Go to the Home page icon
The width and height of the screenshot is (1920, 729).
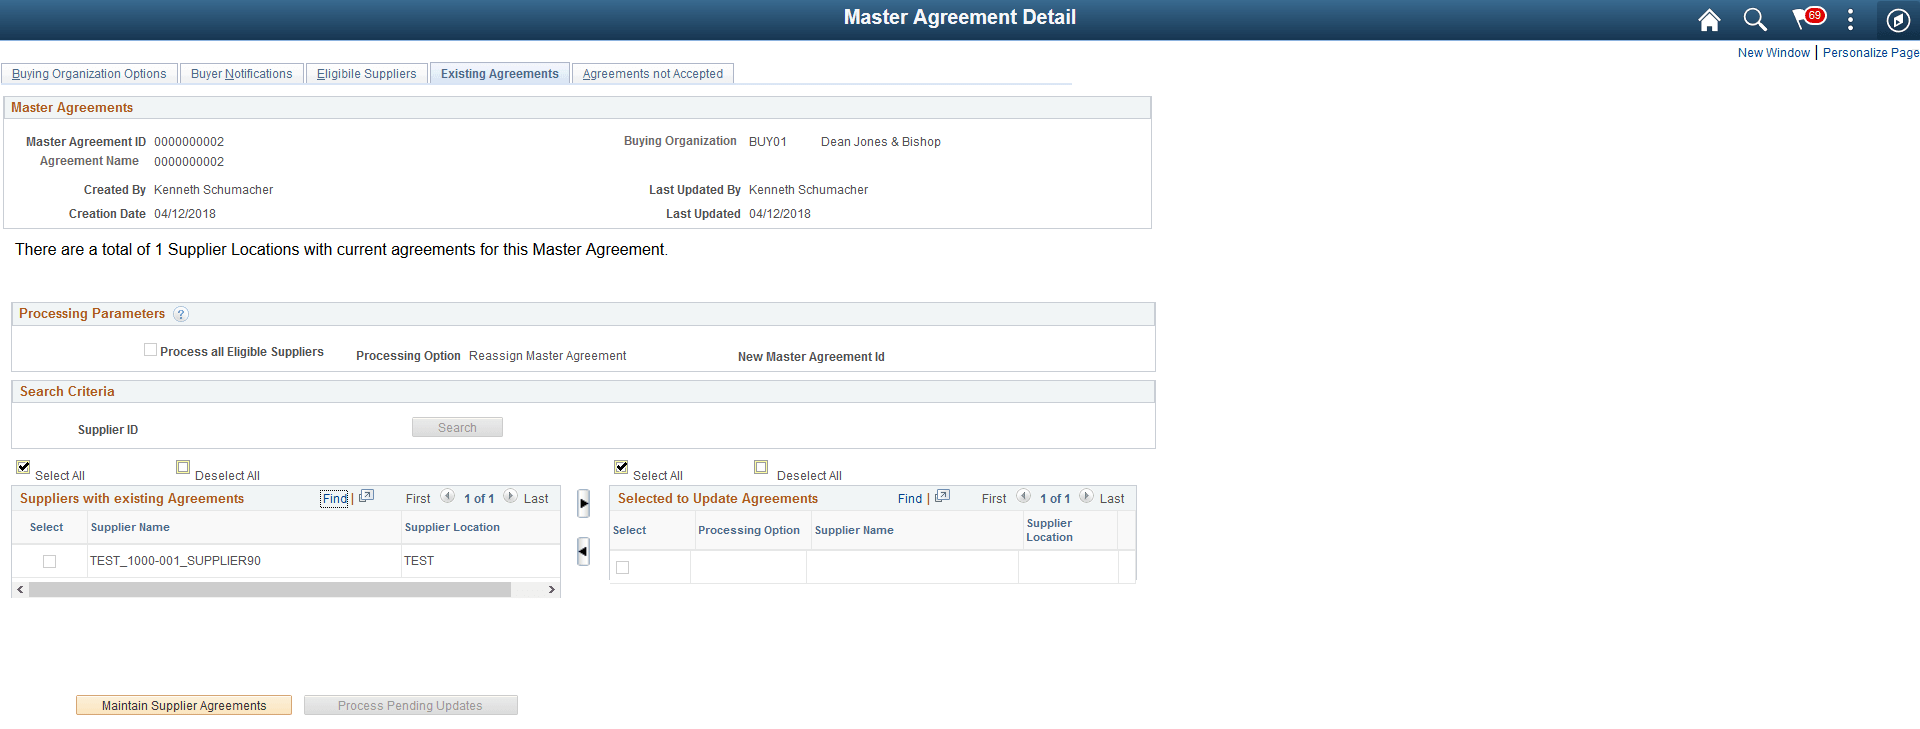tap(1709, 19)
